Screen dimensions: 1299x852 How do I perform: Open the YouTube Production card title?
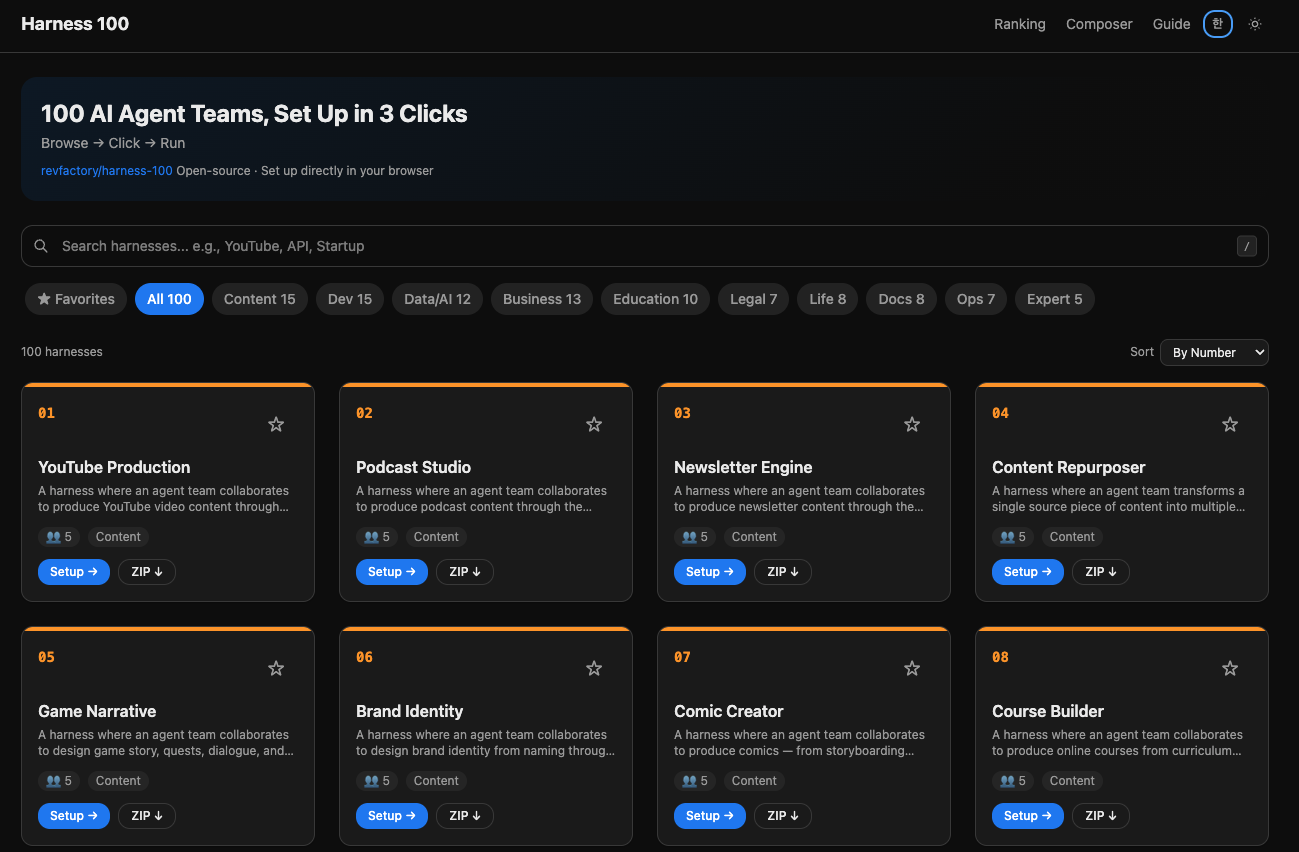[114, 467]
